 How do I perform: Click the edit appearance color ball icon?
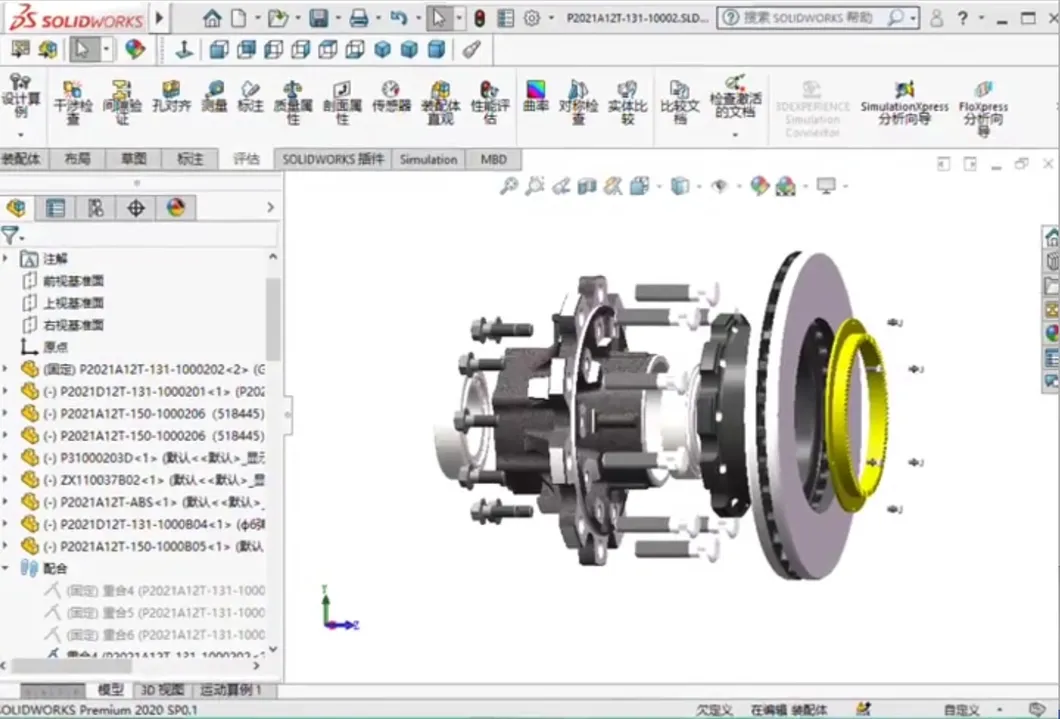pyautogui.click(x=135, y=49)
